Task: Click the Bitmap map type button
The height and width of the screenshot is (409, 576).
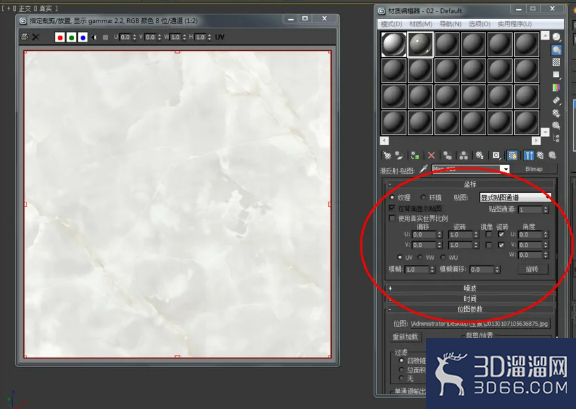Action: (534, 169)
